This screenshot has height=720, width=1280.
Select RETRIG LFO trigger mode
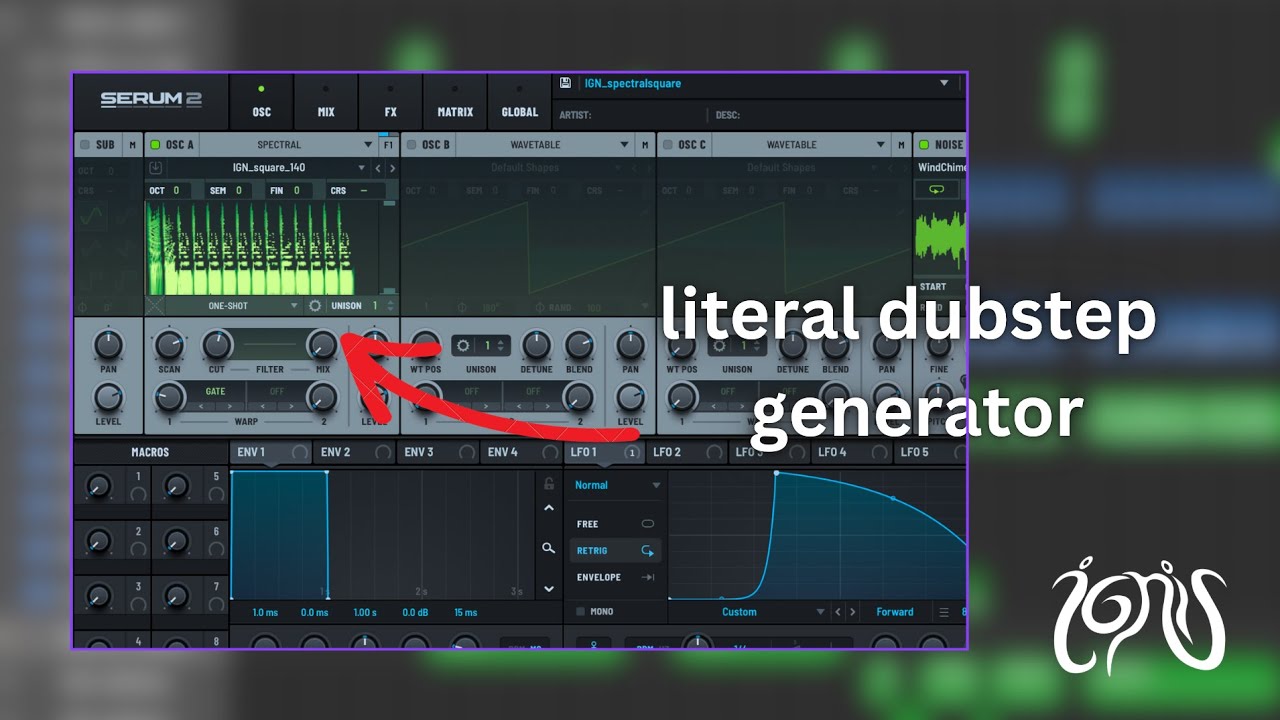(616, 550)
